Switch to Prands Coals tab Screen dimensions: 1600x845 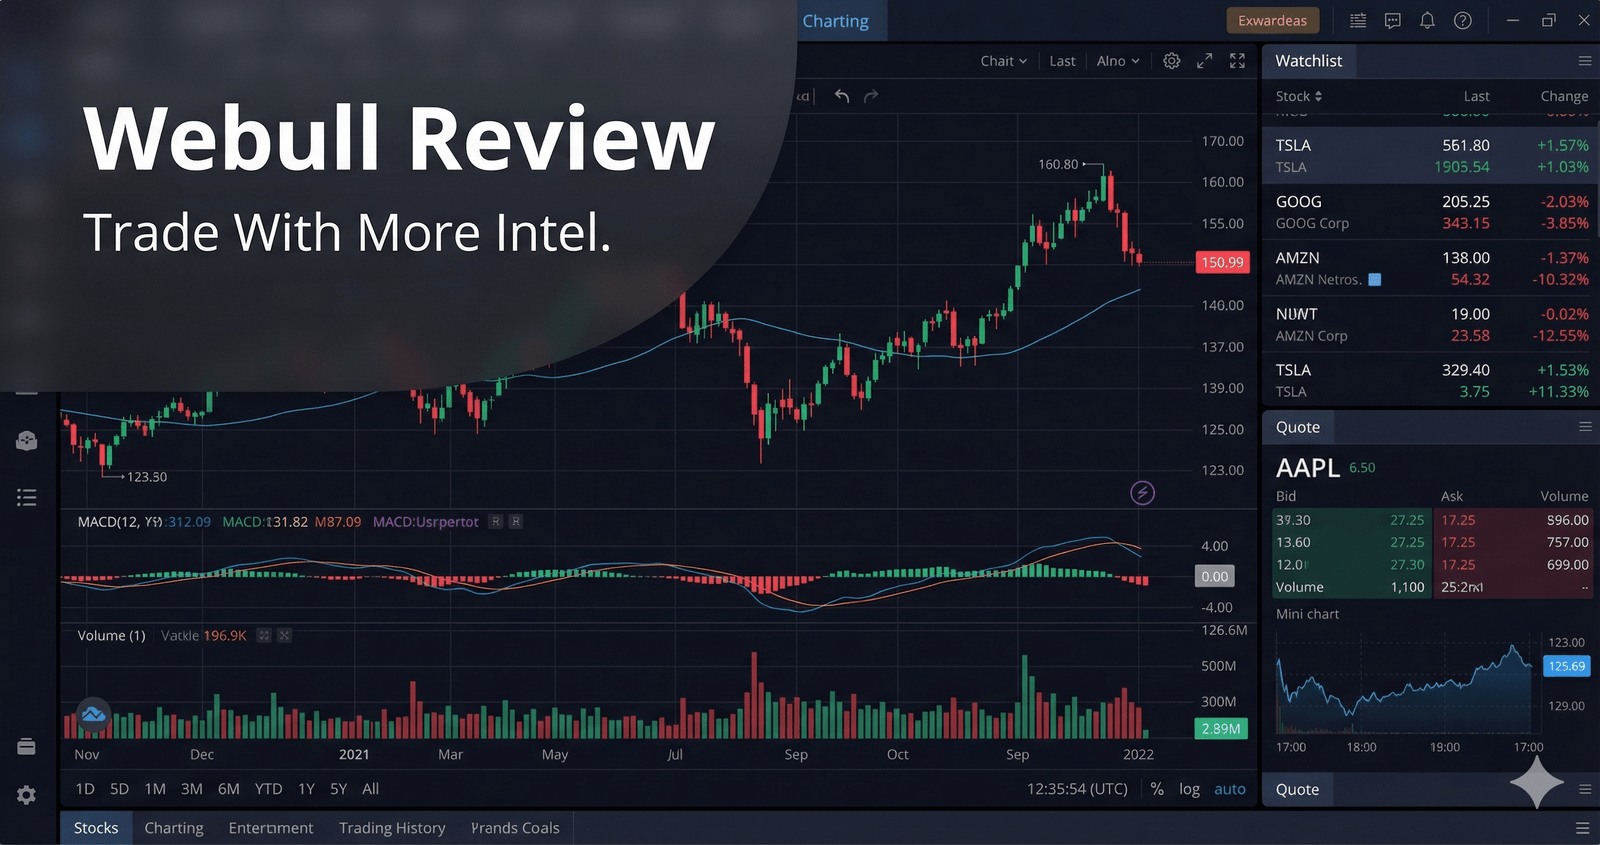click(x=515, y=828)
